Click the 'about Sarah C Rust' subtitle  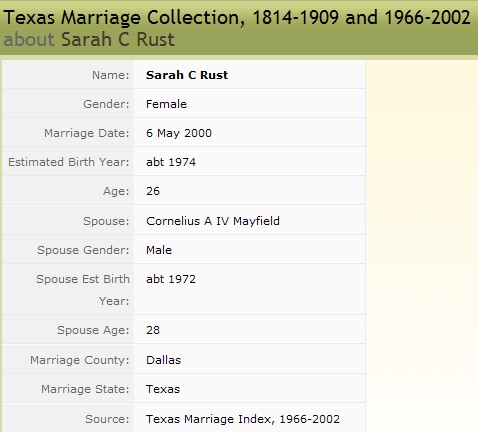coord(89,39)
